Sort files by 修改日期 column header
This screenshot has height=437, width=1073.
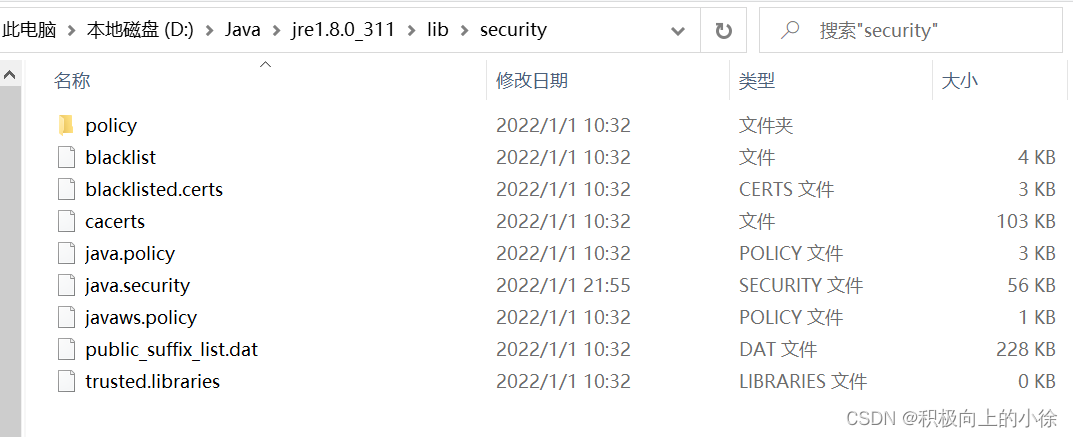tap(532, 81)
